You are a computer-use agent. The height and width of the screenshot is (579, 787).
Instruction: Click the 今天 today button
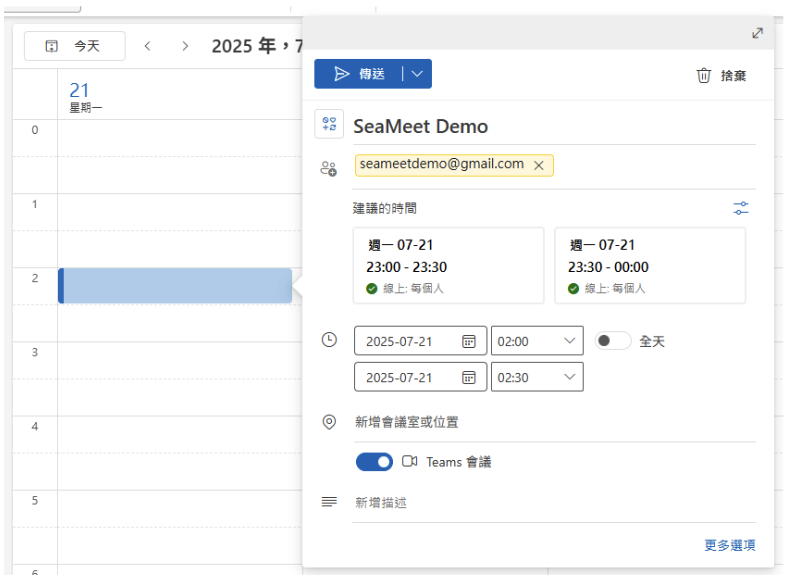pos(75,46)
